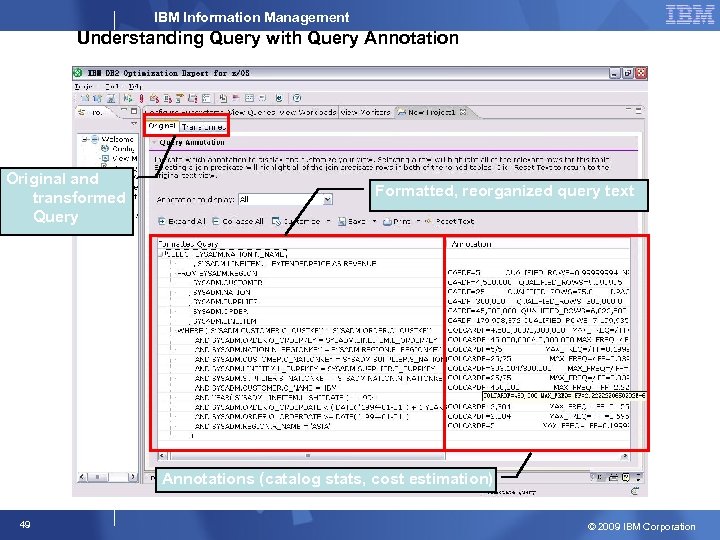Click the Collapse All minus icon
Viewport: 720px width, 540px height.
(x=216, y=221)
